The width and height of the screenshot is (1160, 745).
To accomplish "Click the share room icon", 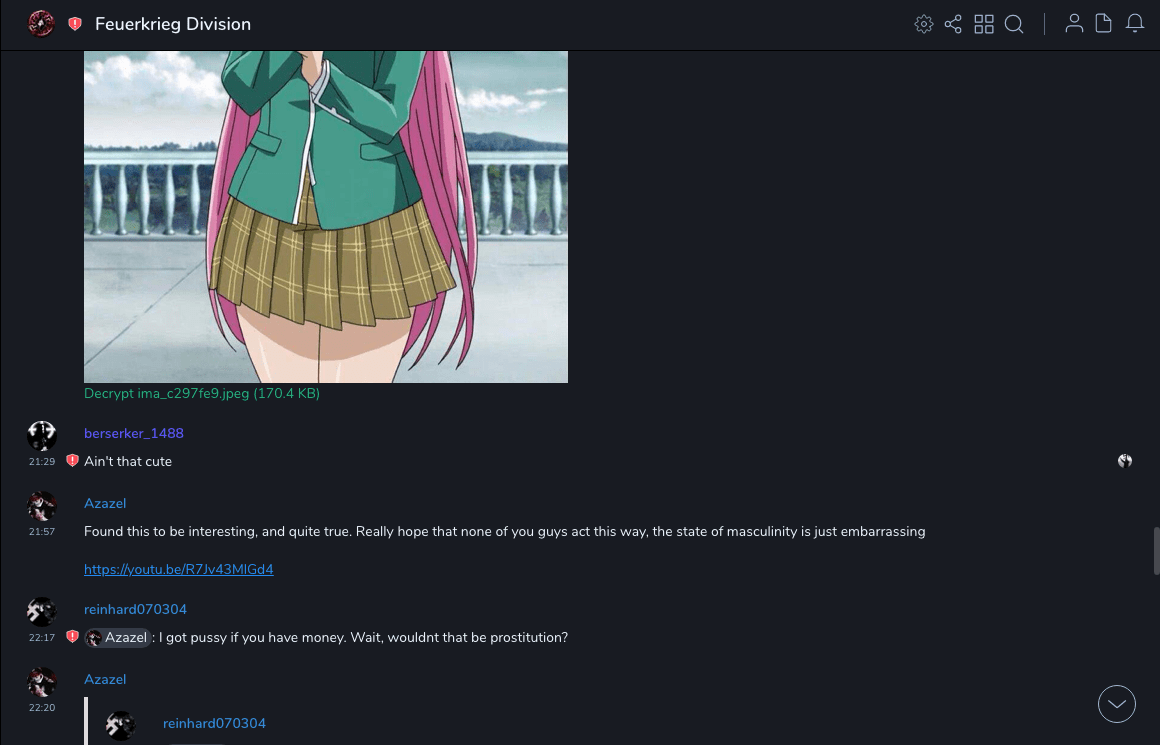I will click(953, 24).
